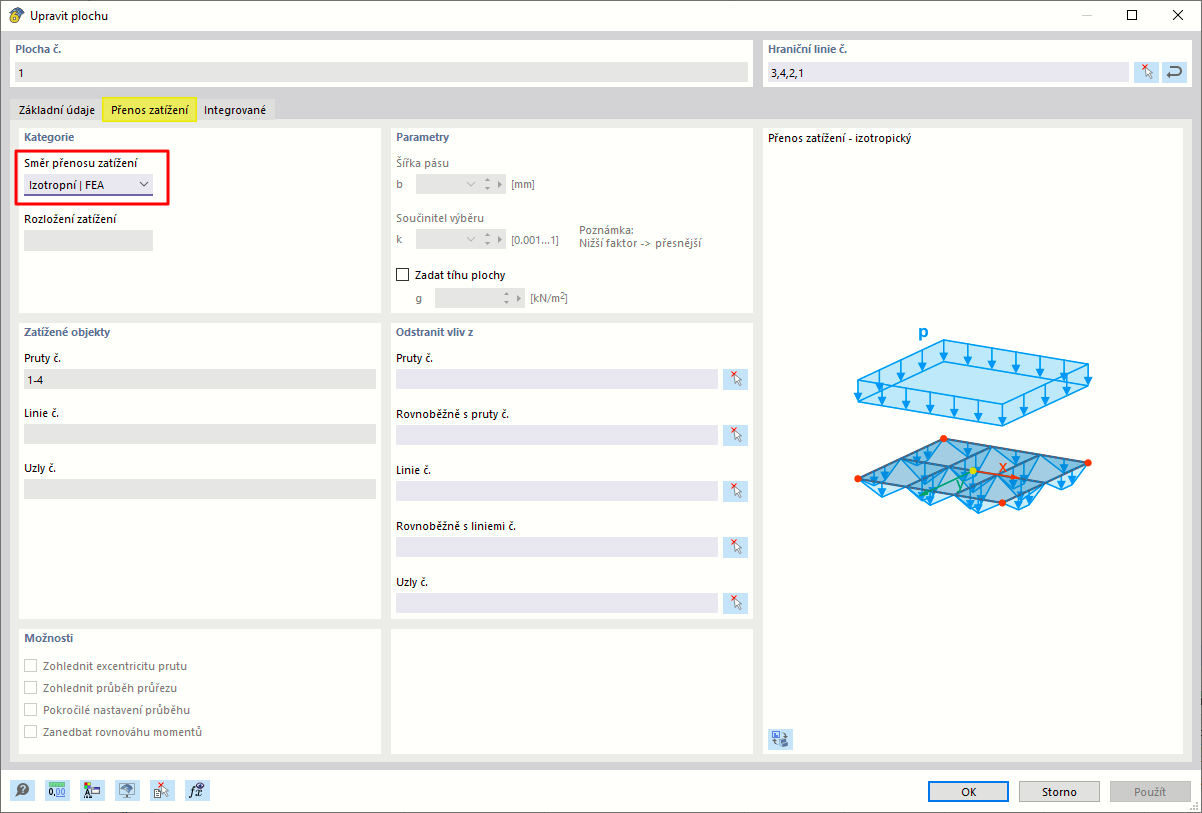Click the pick icon for Rovnoběžně s liniemi č.
This screenshot has width=1202, height=813.
736,547
